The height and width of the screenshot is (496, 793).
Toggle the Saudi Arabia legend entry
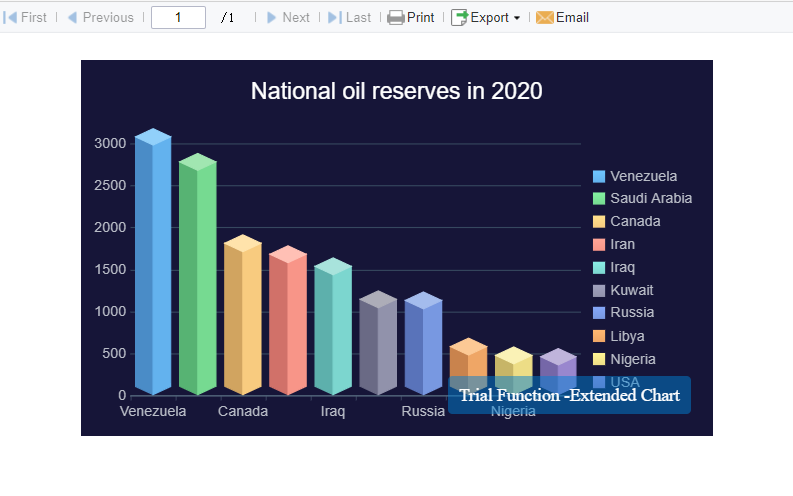(x=642, y=198)
